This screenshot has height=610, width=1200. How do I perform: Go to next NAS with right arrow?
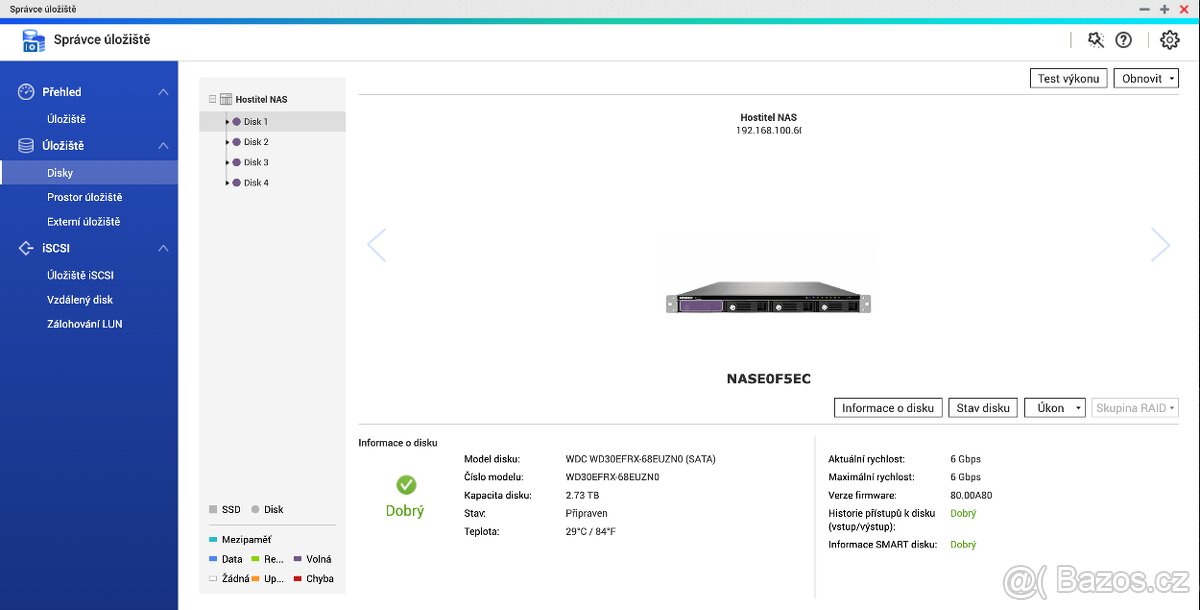click(1160, 245)
